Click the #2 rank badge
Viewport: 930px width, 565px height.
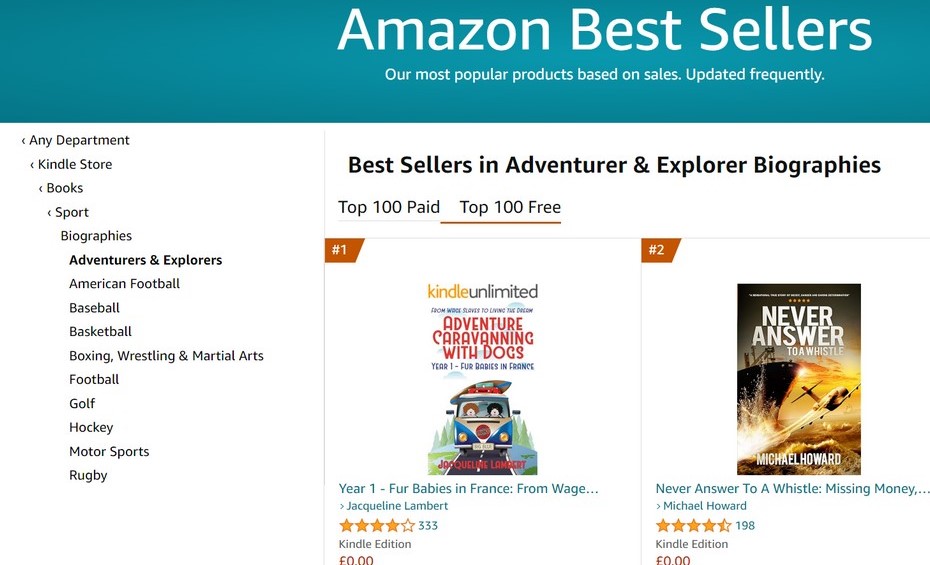655,250
